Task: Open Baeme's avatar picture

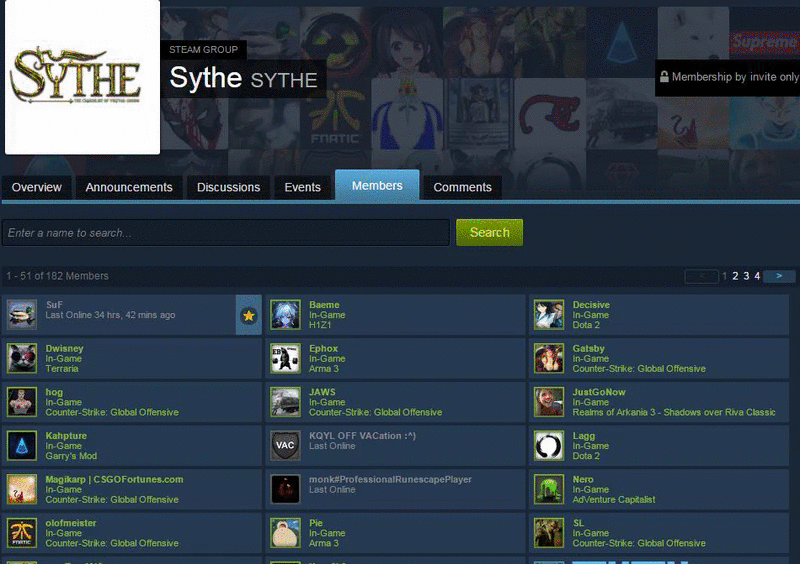Action: (x=285, y=314)
